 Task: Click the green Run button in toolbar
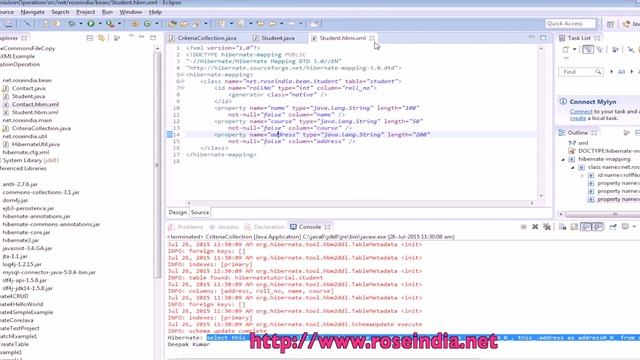tap(91, 24)
